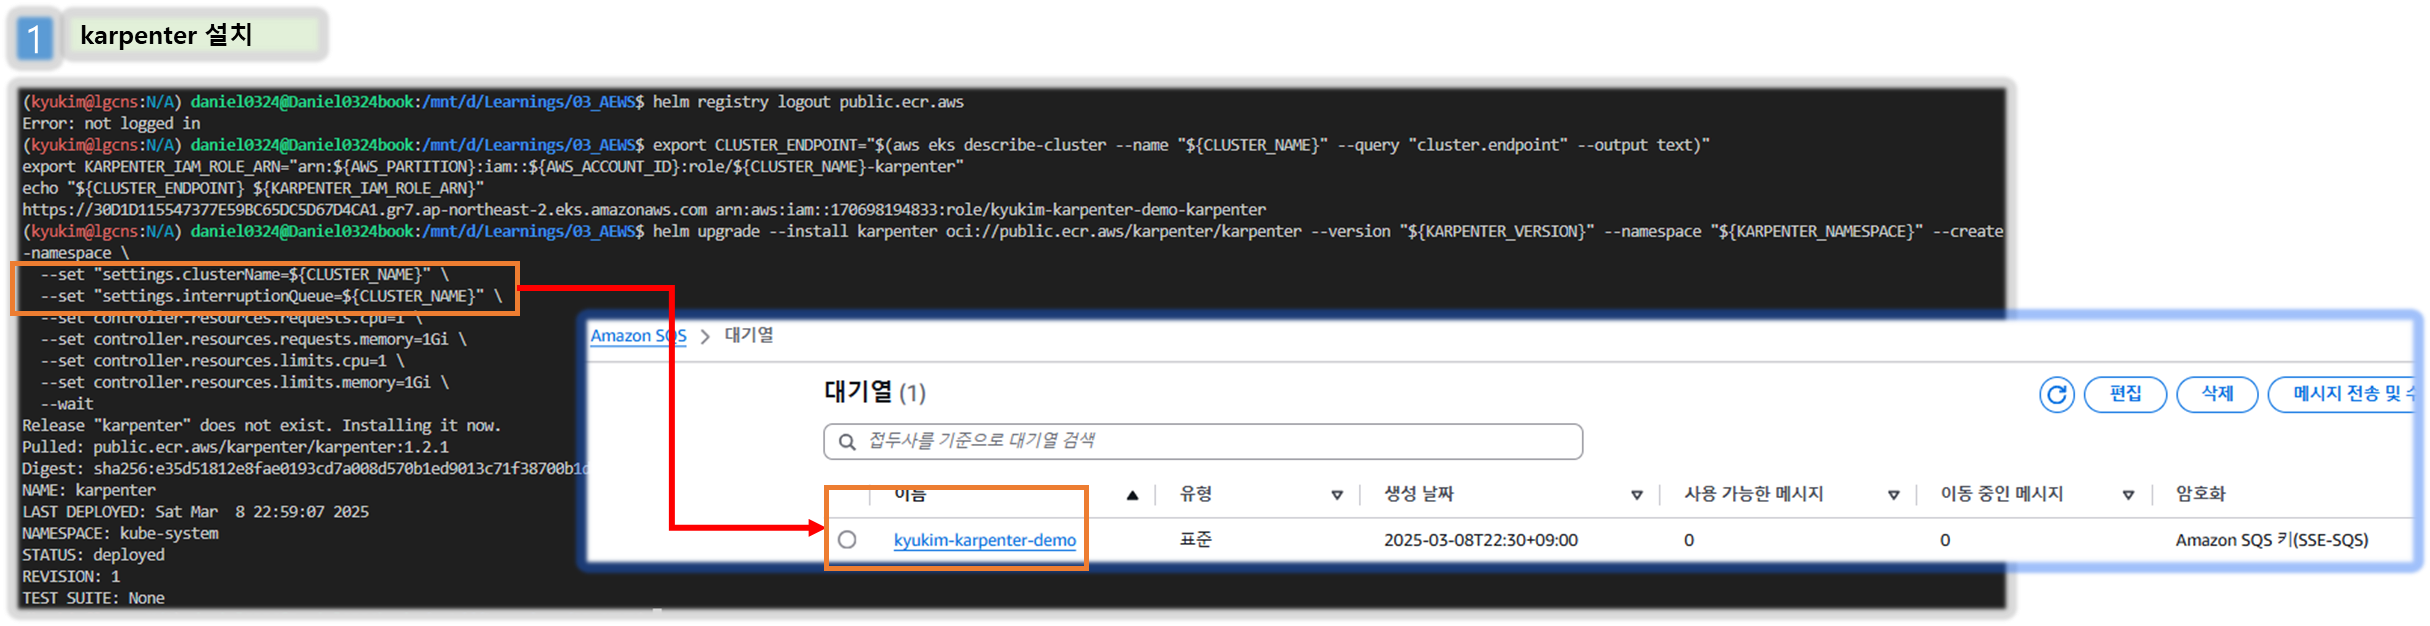Click the terminal line 'Error: not logged in'
Screen dimensions: 2430x626
pos(111,124)
